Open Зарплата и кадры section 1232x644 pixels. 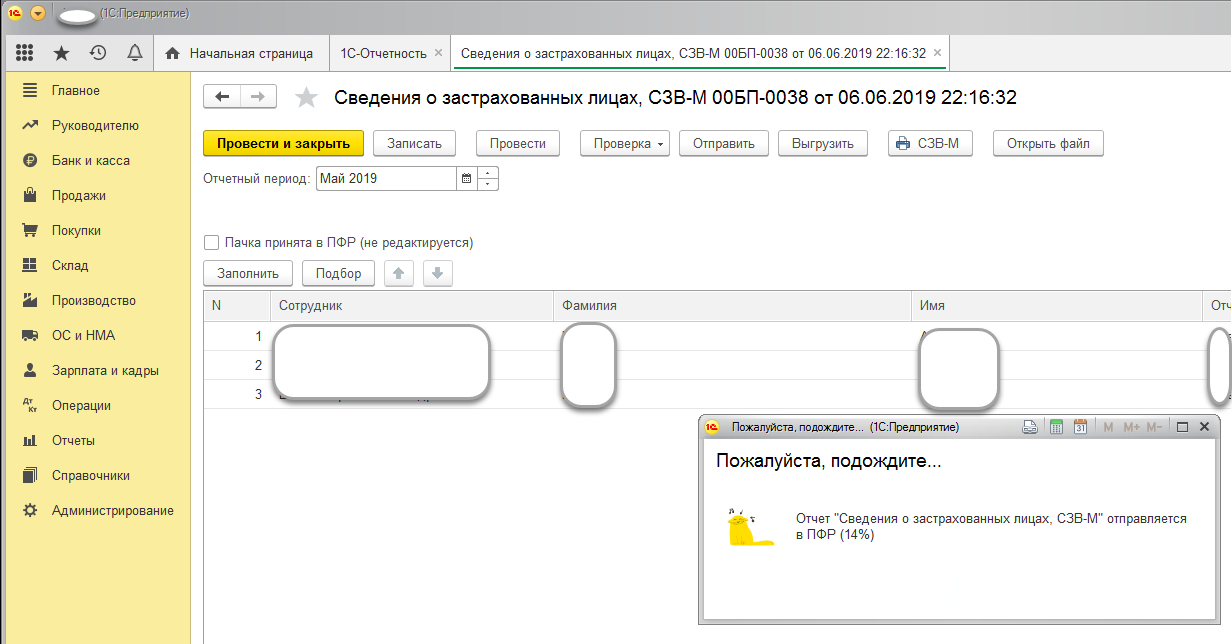point(105,370)
